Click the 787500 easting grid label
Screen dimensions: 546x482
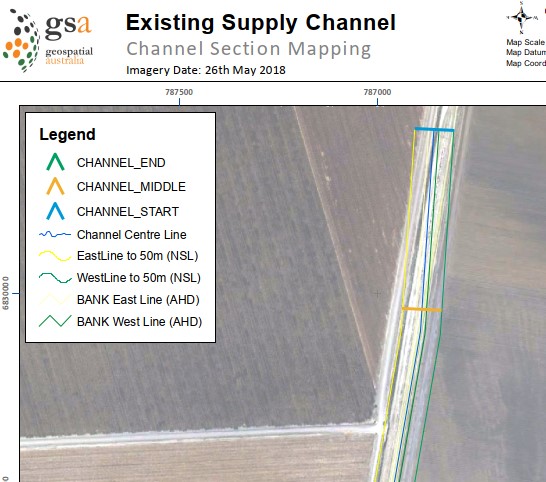point(179,92)
